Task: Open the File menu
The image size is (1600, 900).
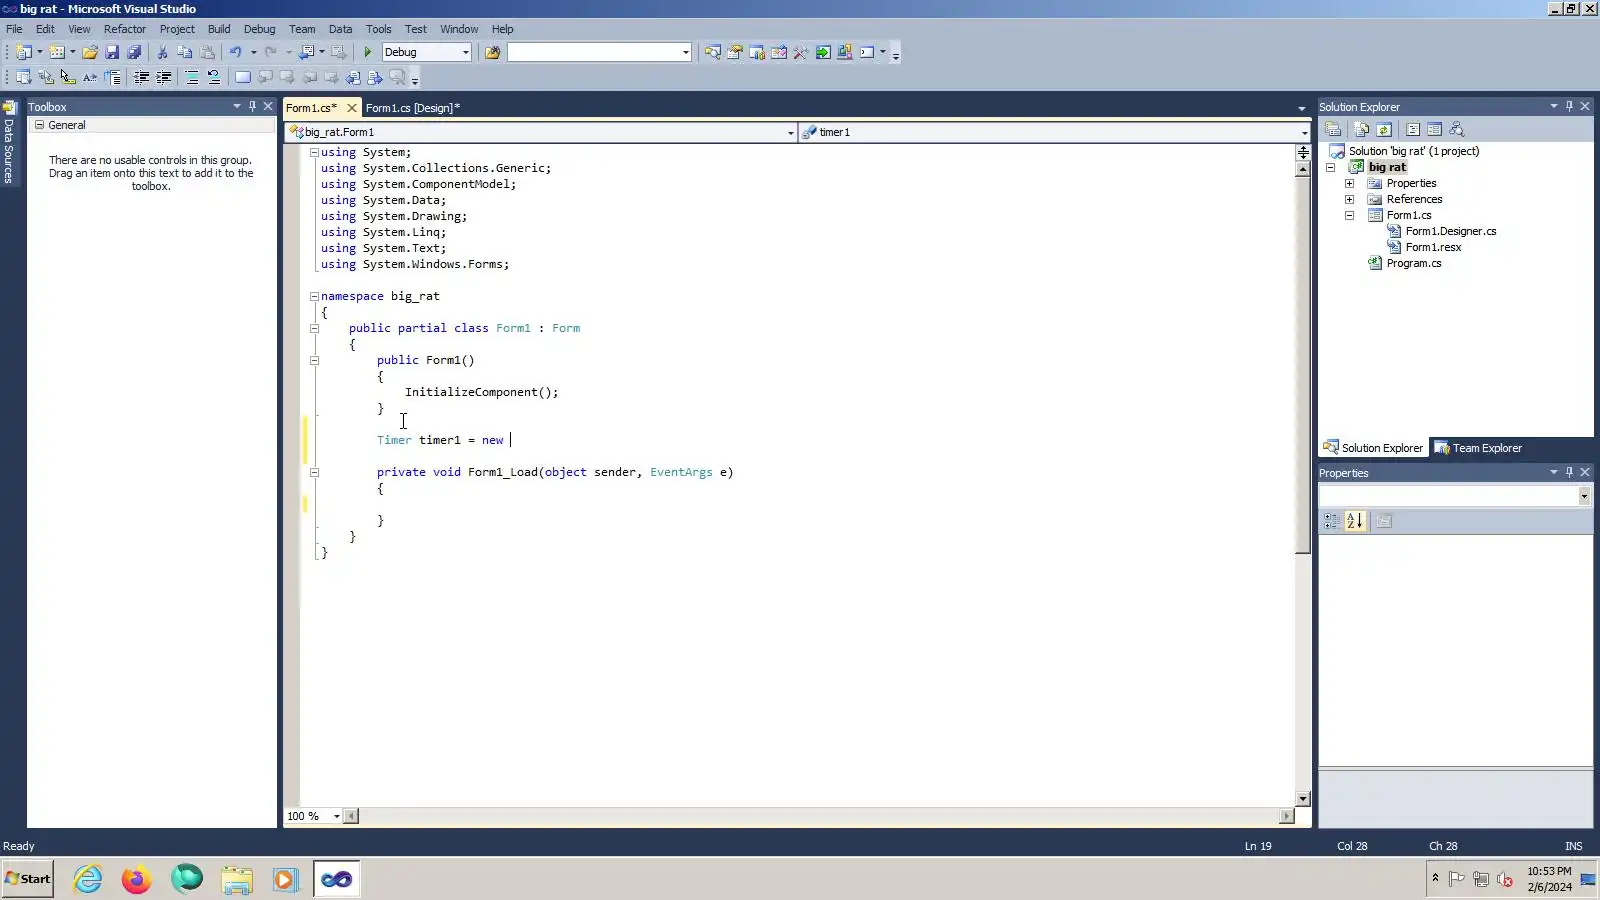Action: (14, 29)
